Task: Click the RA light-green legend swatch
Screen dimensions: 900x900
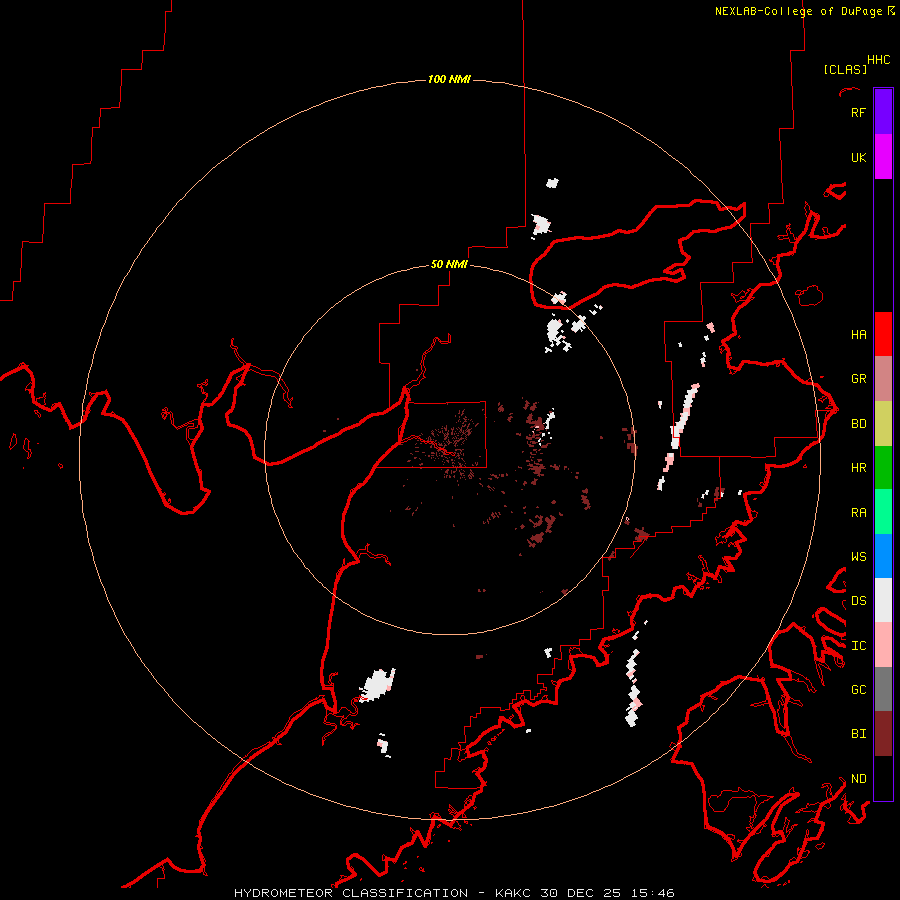Action: pyautogui.click(x=883, y=512)
